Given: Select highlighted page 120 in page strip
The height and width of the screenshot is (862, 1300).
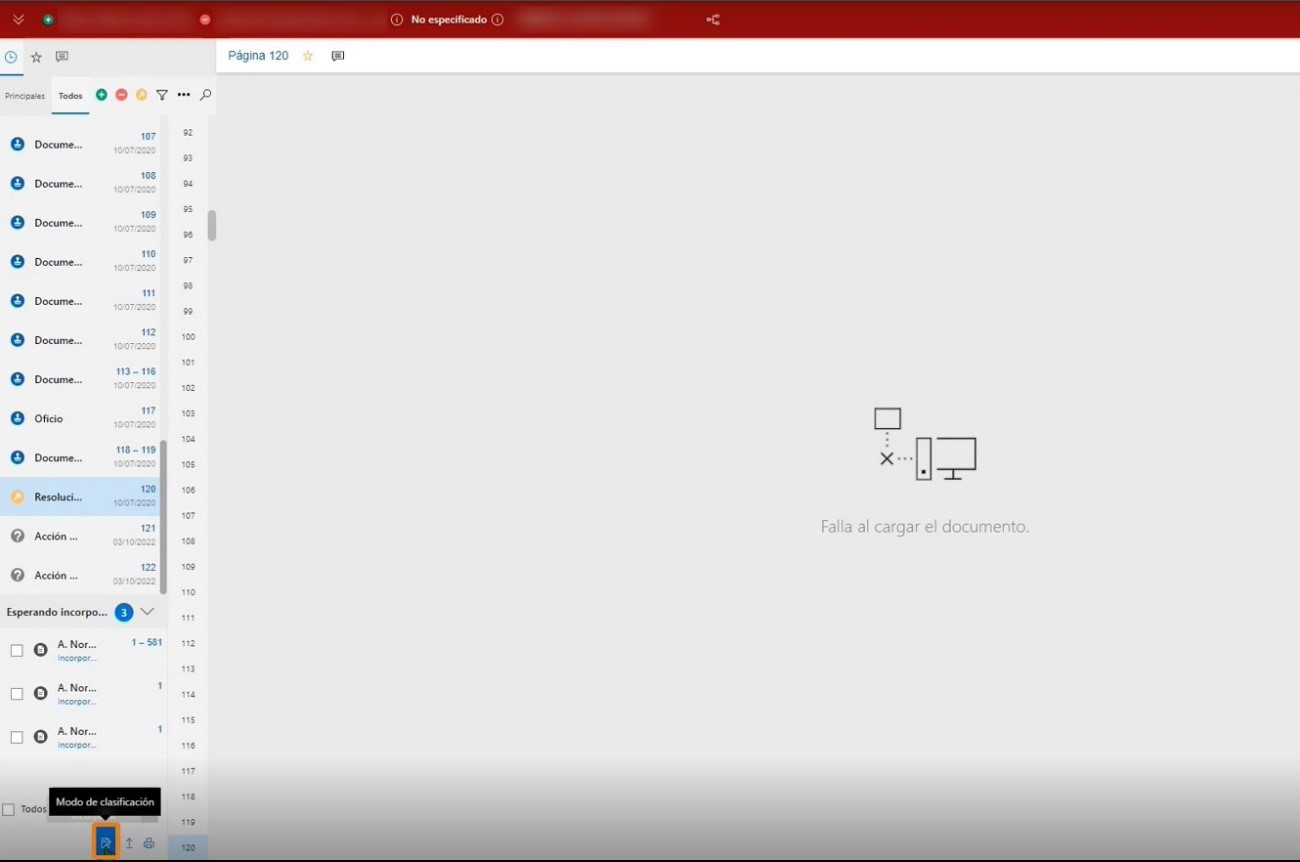Looking at the screenshot, I should tap(188, 847).
